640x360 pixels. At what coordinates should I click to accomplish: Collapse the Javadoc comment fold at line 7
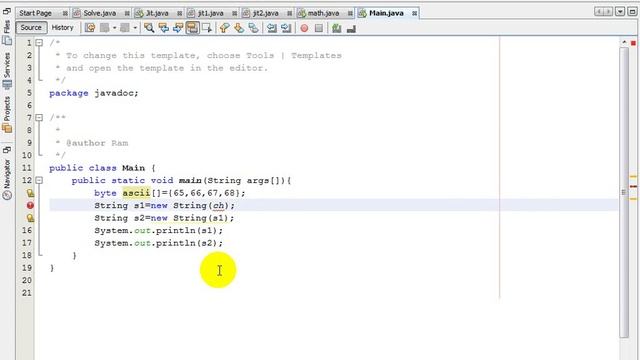[39, 118]
